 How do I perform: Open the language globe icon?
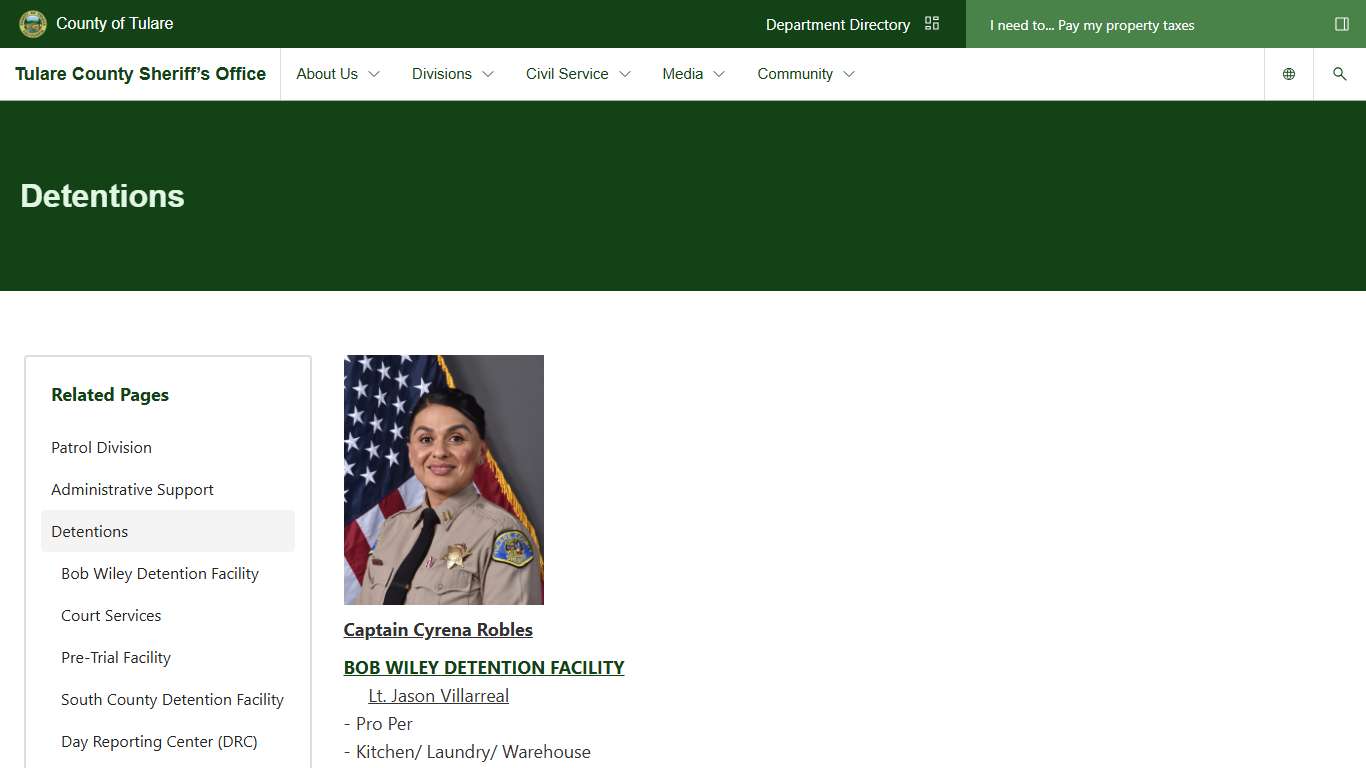click(1289, 74)
